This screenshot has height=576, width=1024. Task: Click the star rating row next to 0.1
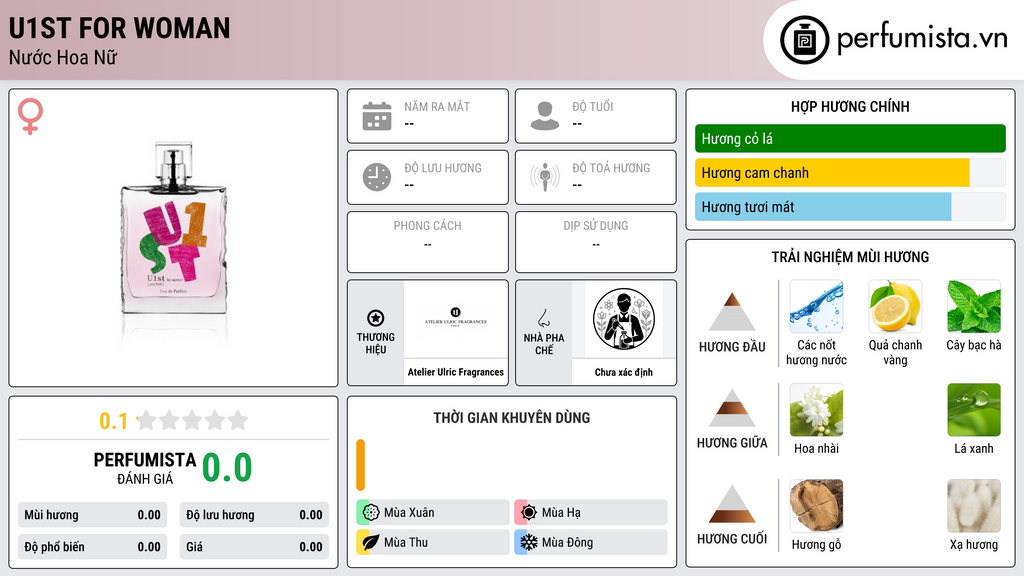click(192, 421)
